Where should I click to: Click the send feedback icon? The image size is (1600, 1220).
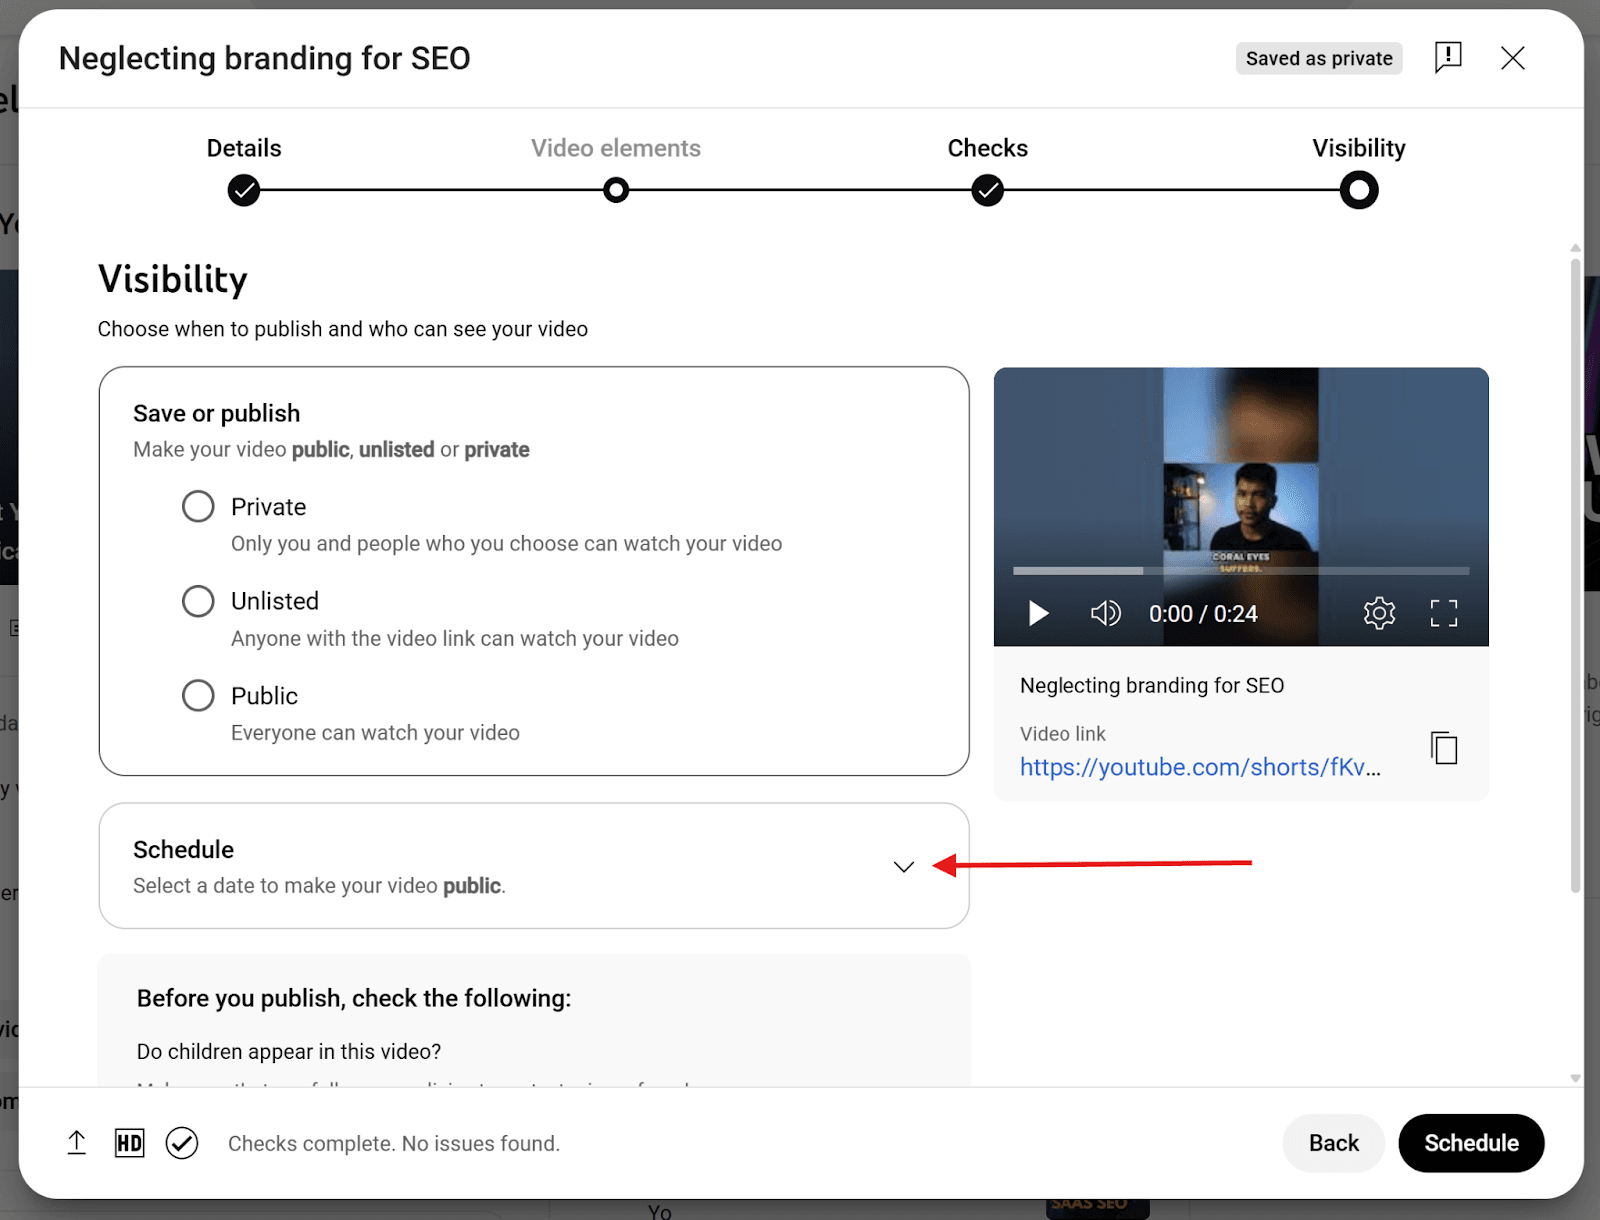coord(1447,58)
